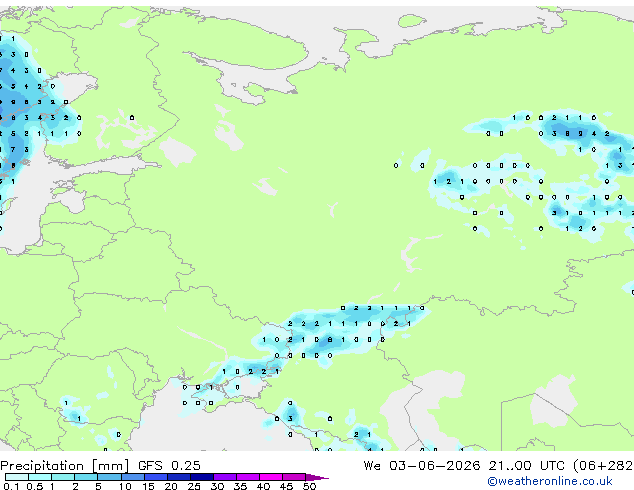Select the 2–5 mm legend color segment
The image size is (634, 490).
pos(86,477)
